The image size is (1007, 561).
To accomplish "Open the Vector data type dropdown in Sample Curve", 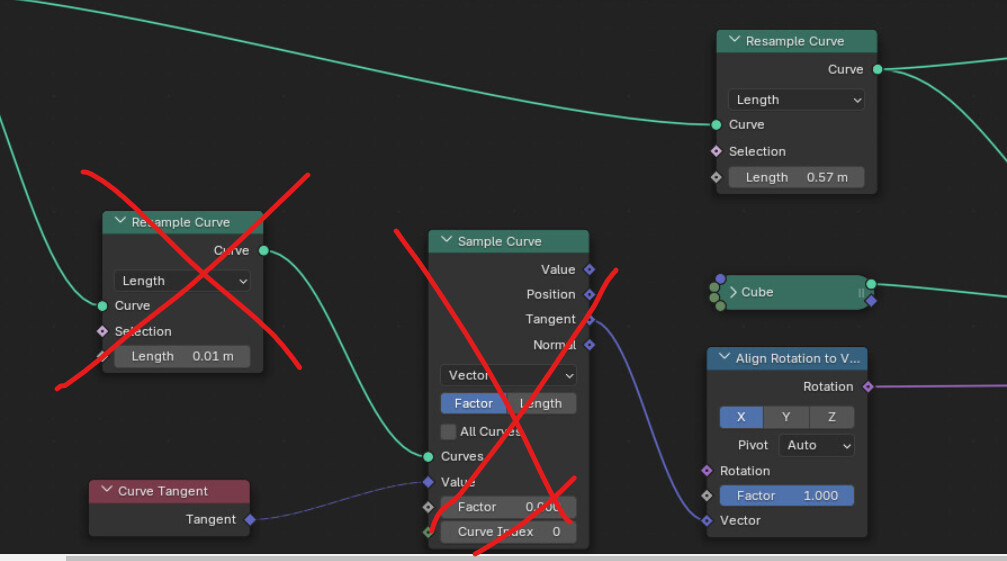I will (x=508, y=375).
